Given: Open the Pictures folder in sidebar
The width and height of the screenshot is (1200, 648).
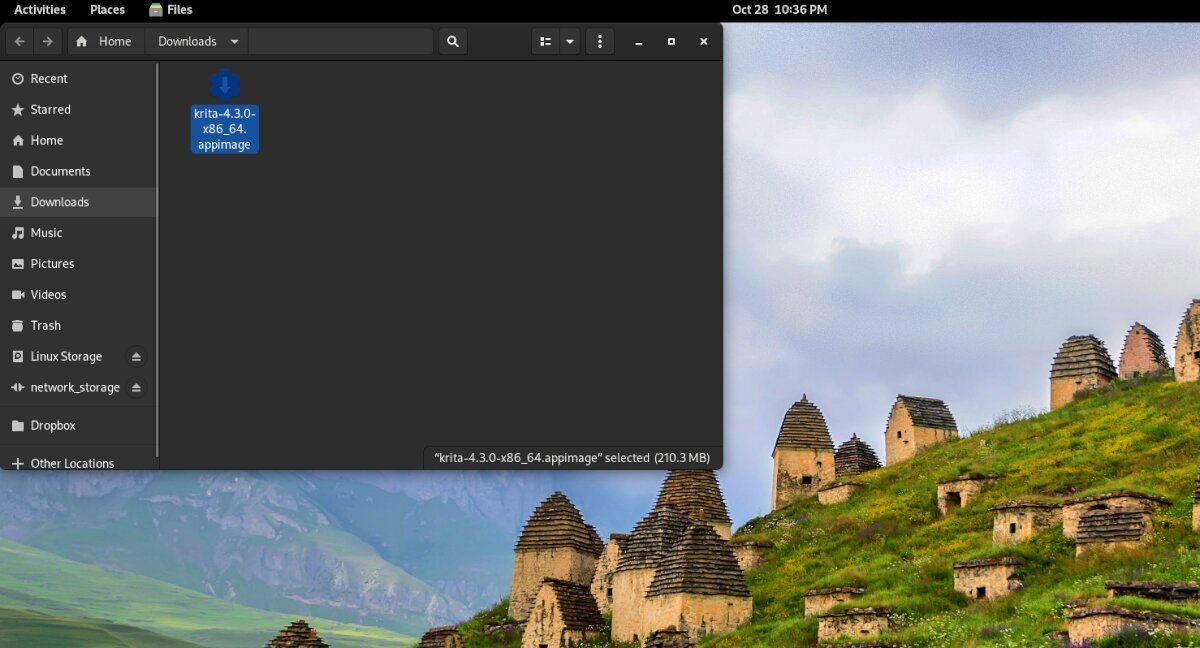Looking at the screenshot, I should (x=52, y=263).
